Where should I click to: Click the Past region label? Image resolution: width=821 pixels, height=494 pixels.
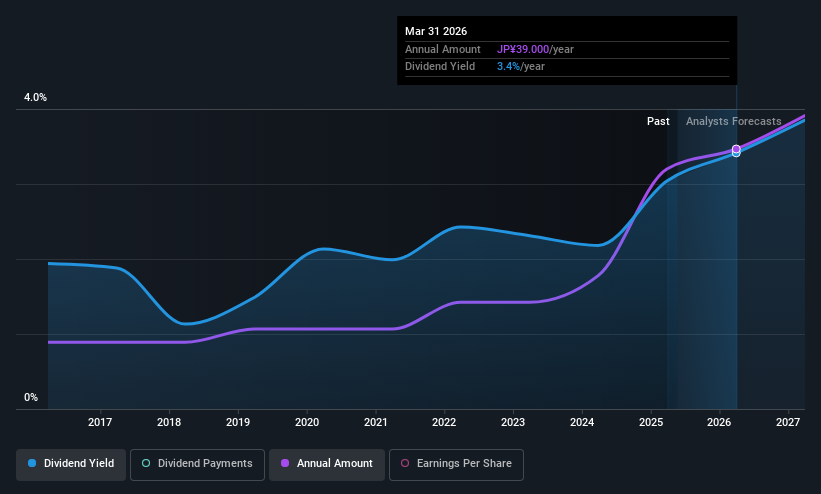[x=658, y=122]
